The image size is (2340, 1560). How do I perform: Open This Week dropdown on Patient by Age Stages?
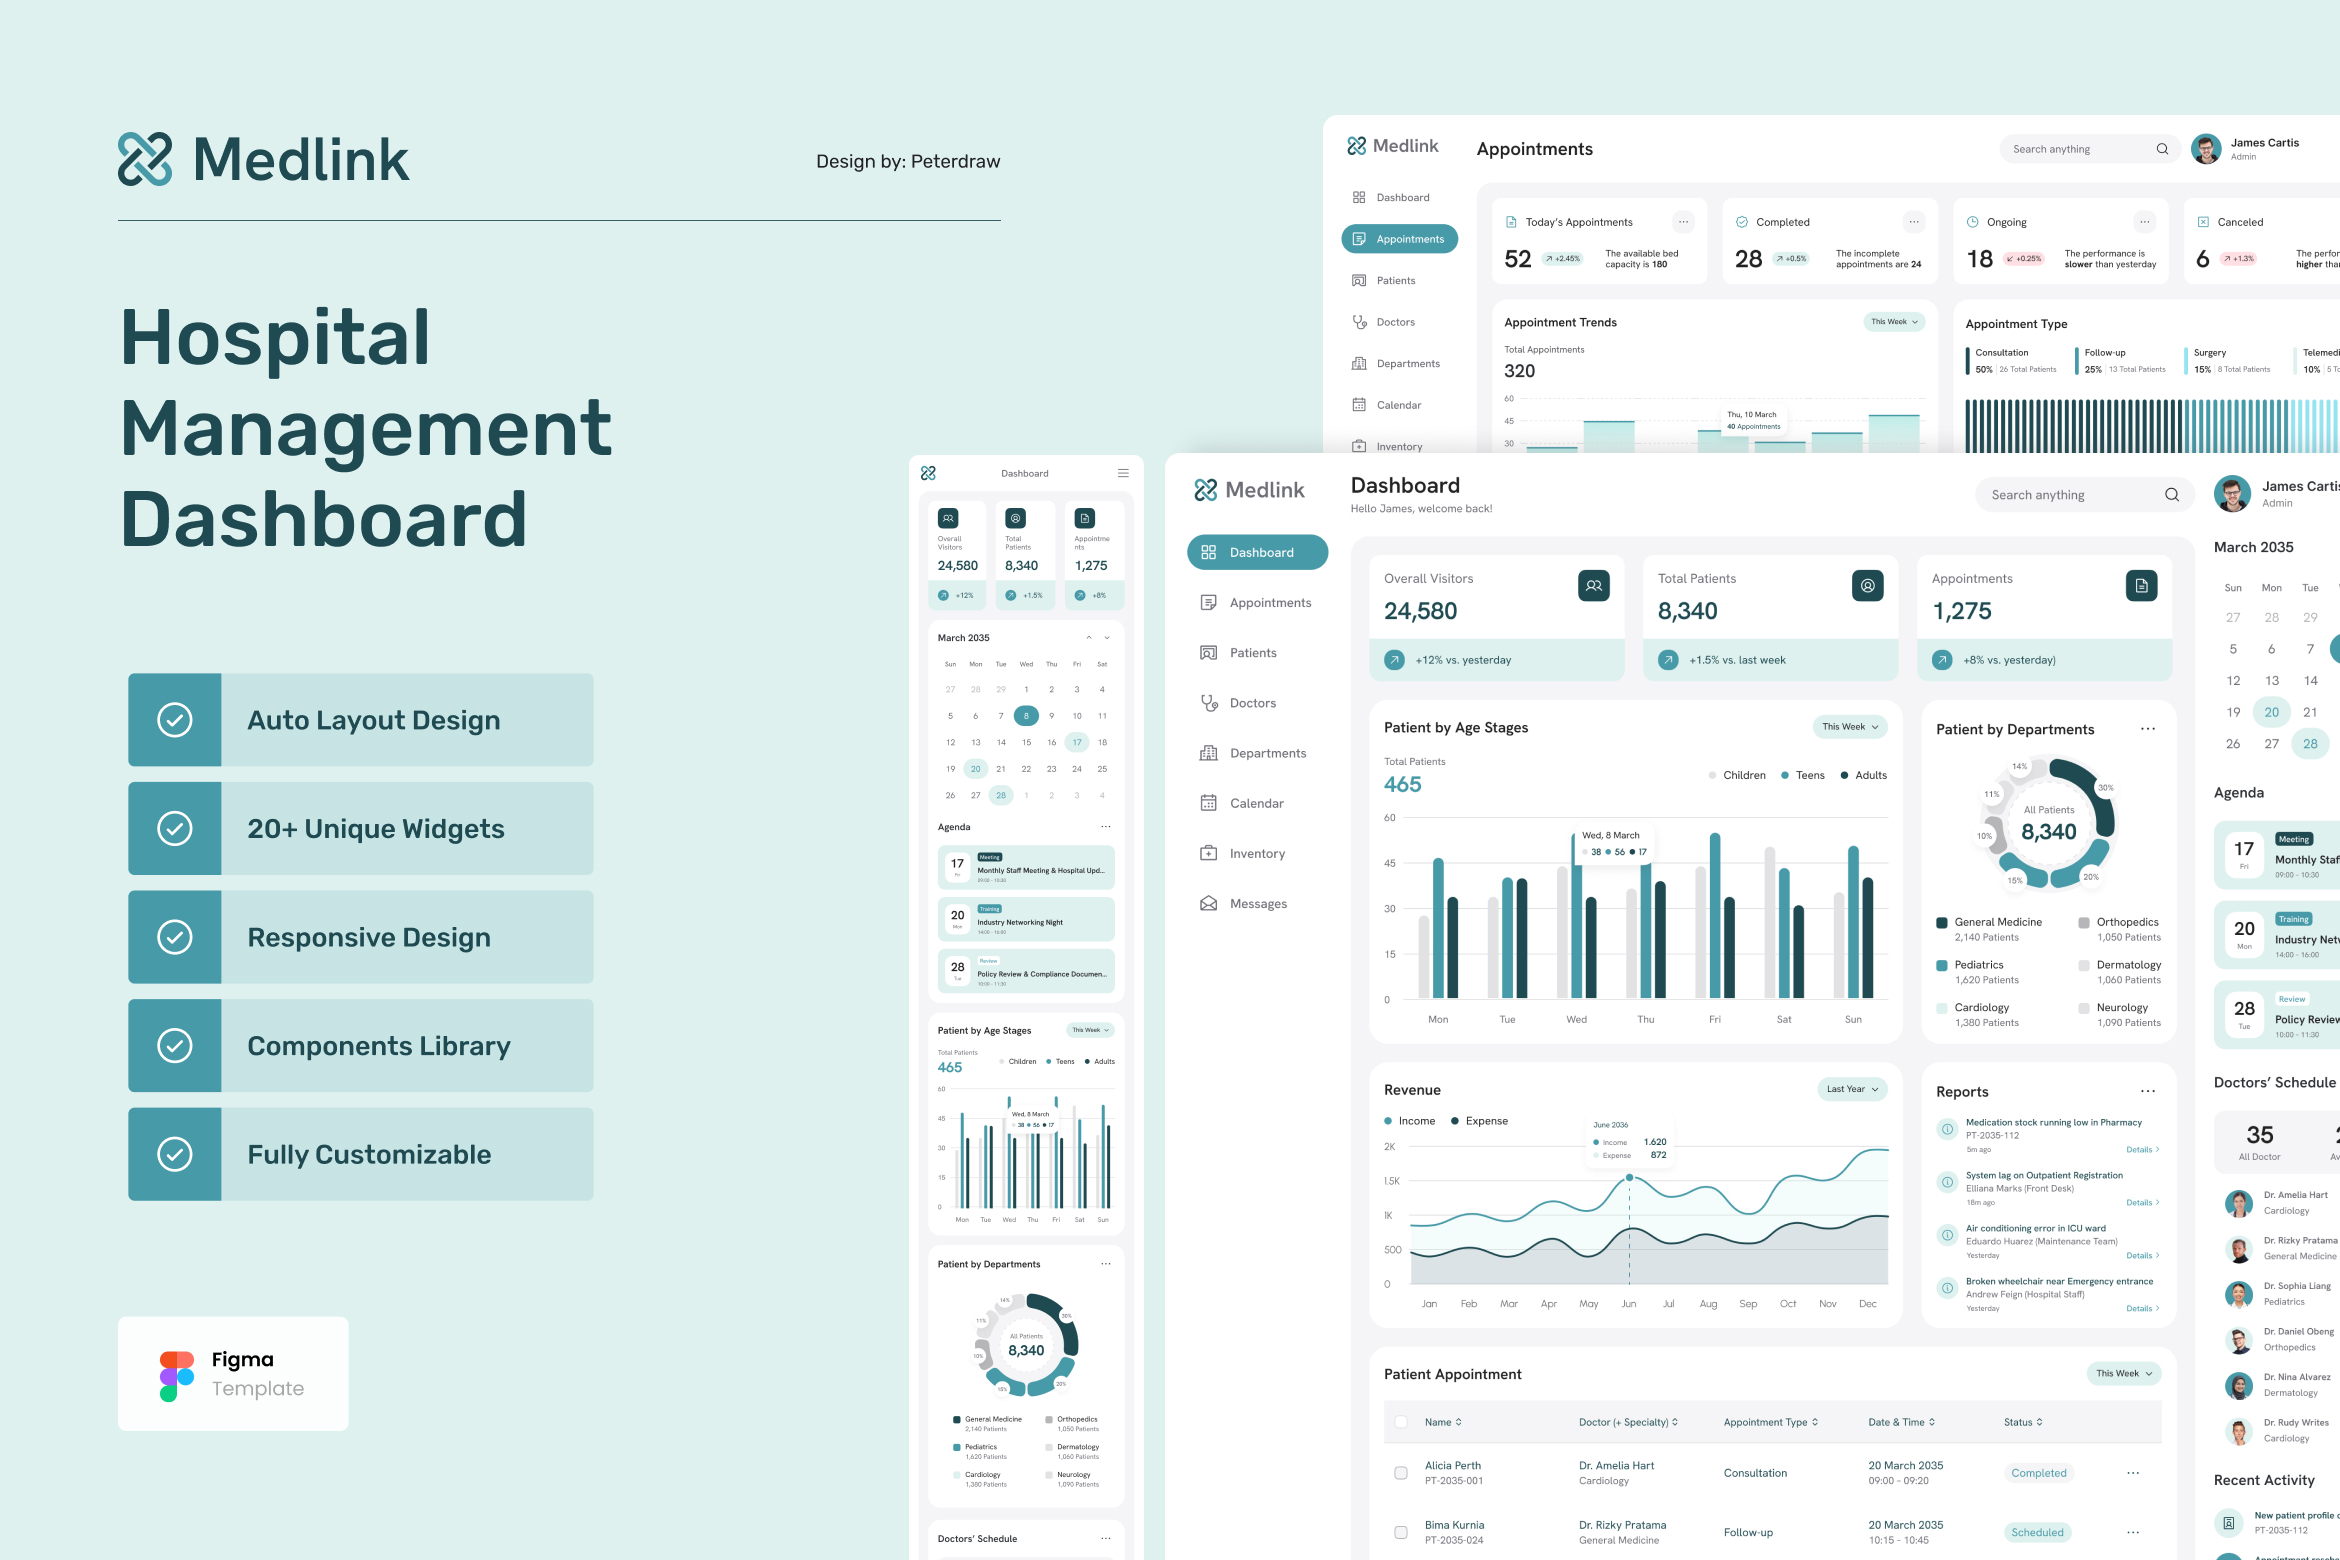[x=1849, y=727]
